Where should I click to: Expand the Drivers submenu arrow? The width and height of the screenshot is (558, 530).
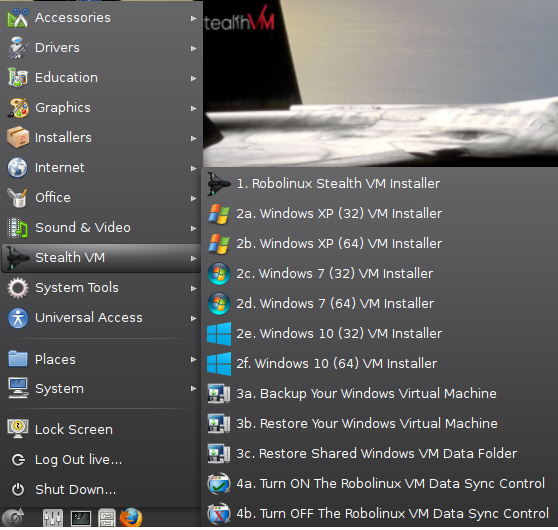click(193, 48)
